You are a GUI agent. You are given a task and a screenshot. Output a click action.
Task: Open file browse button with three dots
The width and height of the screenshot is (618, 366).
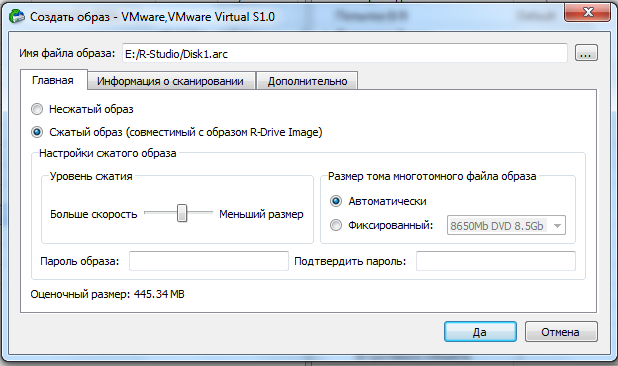coord(586,53)
